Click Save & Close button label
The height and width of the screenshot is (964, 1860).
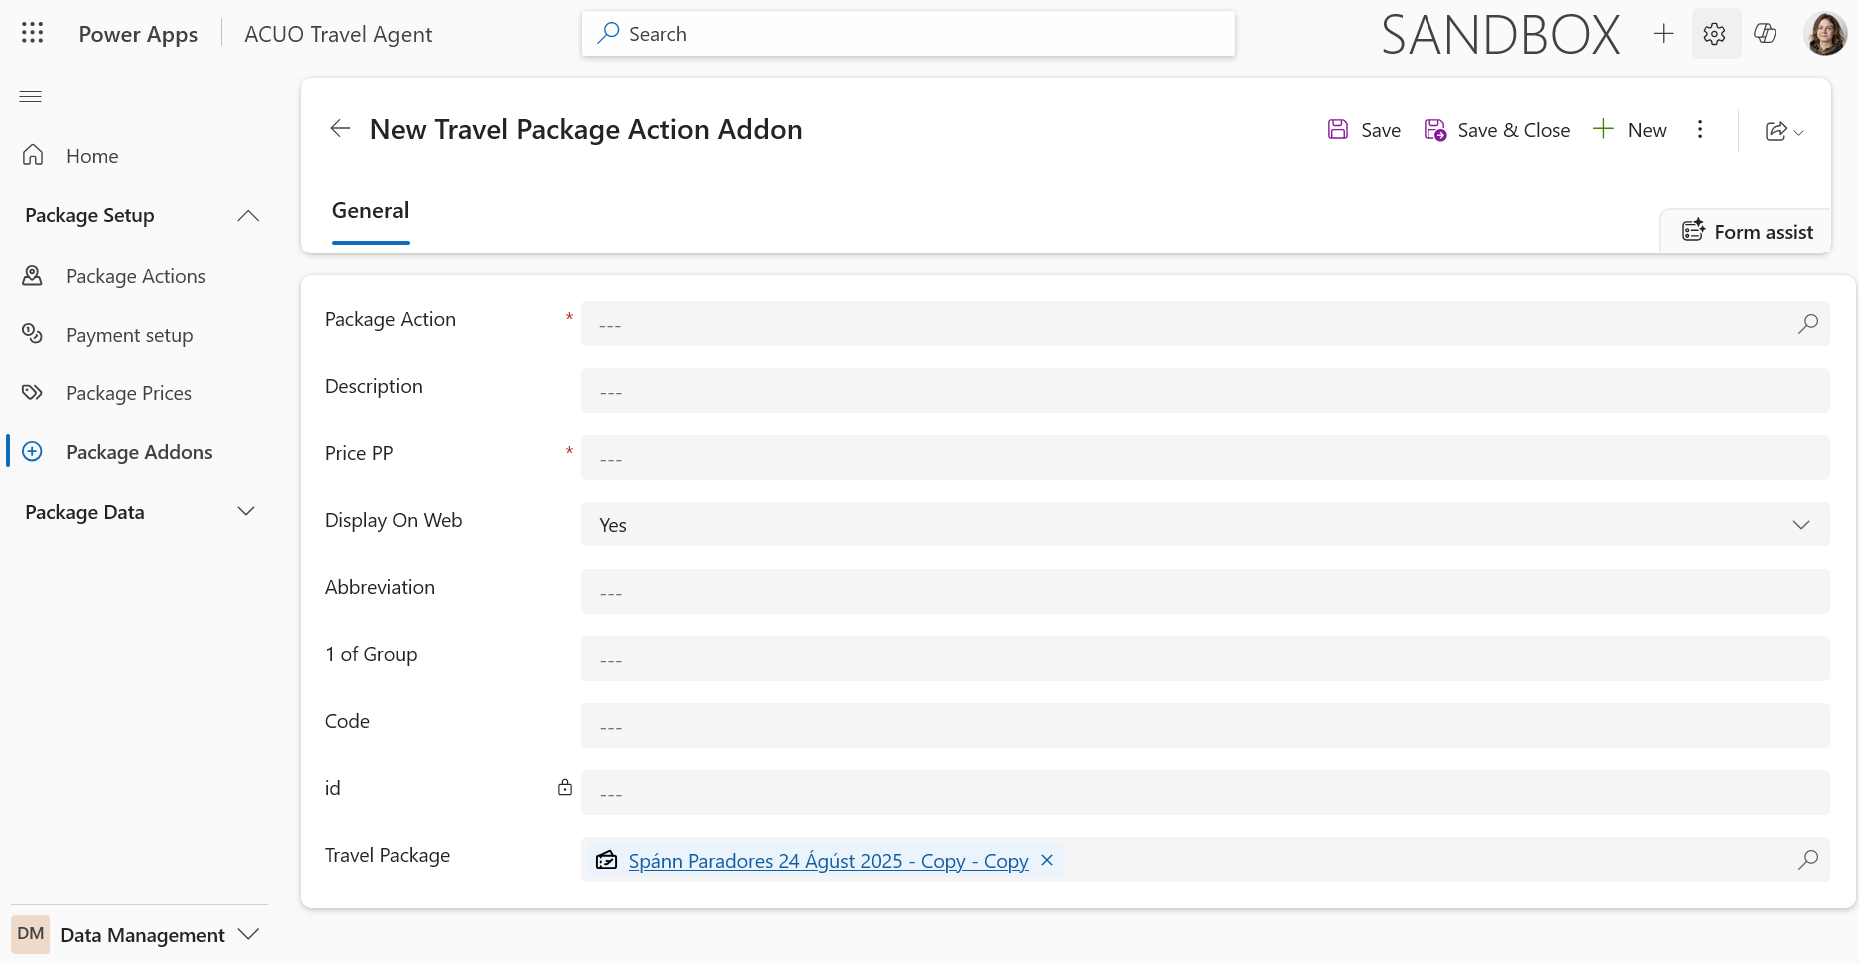click(x=1514, y=130)
